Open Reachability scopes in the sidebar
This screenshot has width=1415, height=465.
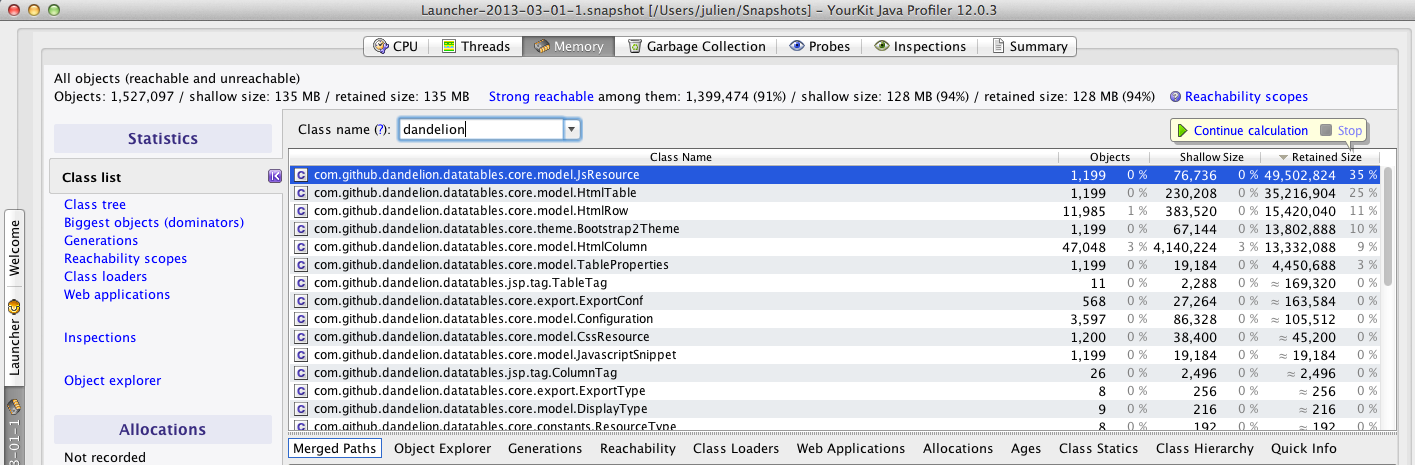coord(125,258)
